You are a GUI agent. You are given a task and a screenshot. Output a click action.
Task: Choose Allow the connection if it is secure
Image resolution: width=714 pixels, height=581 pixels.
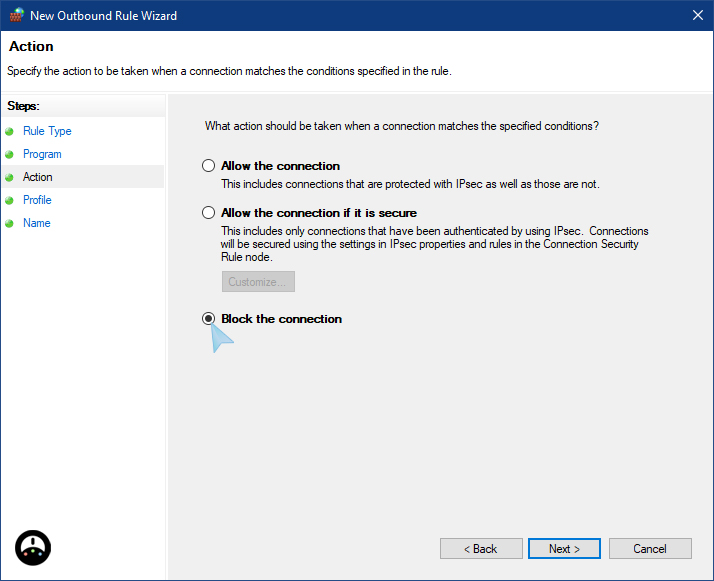[209, 213]
